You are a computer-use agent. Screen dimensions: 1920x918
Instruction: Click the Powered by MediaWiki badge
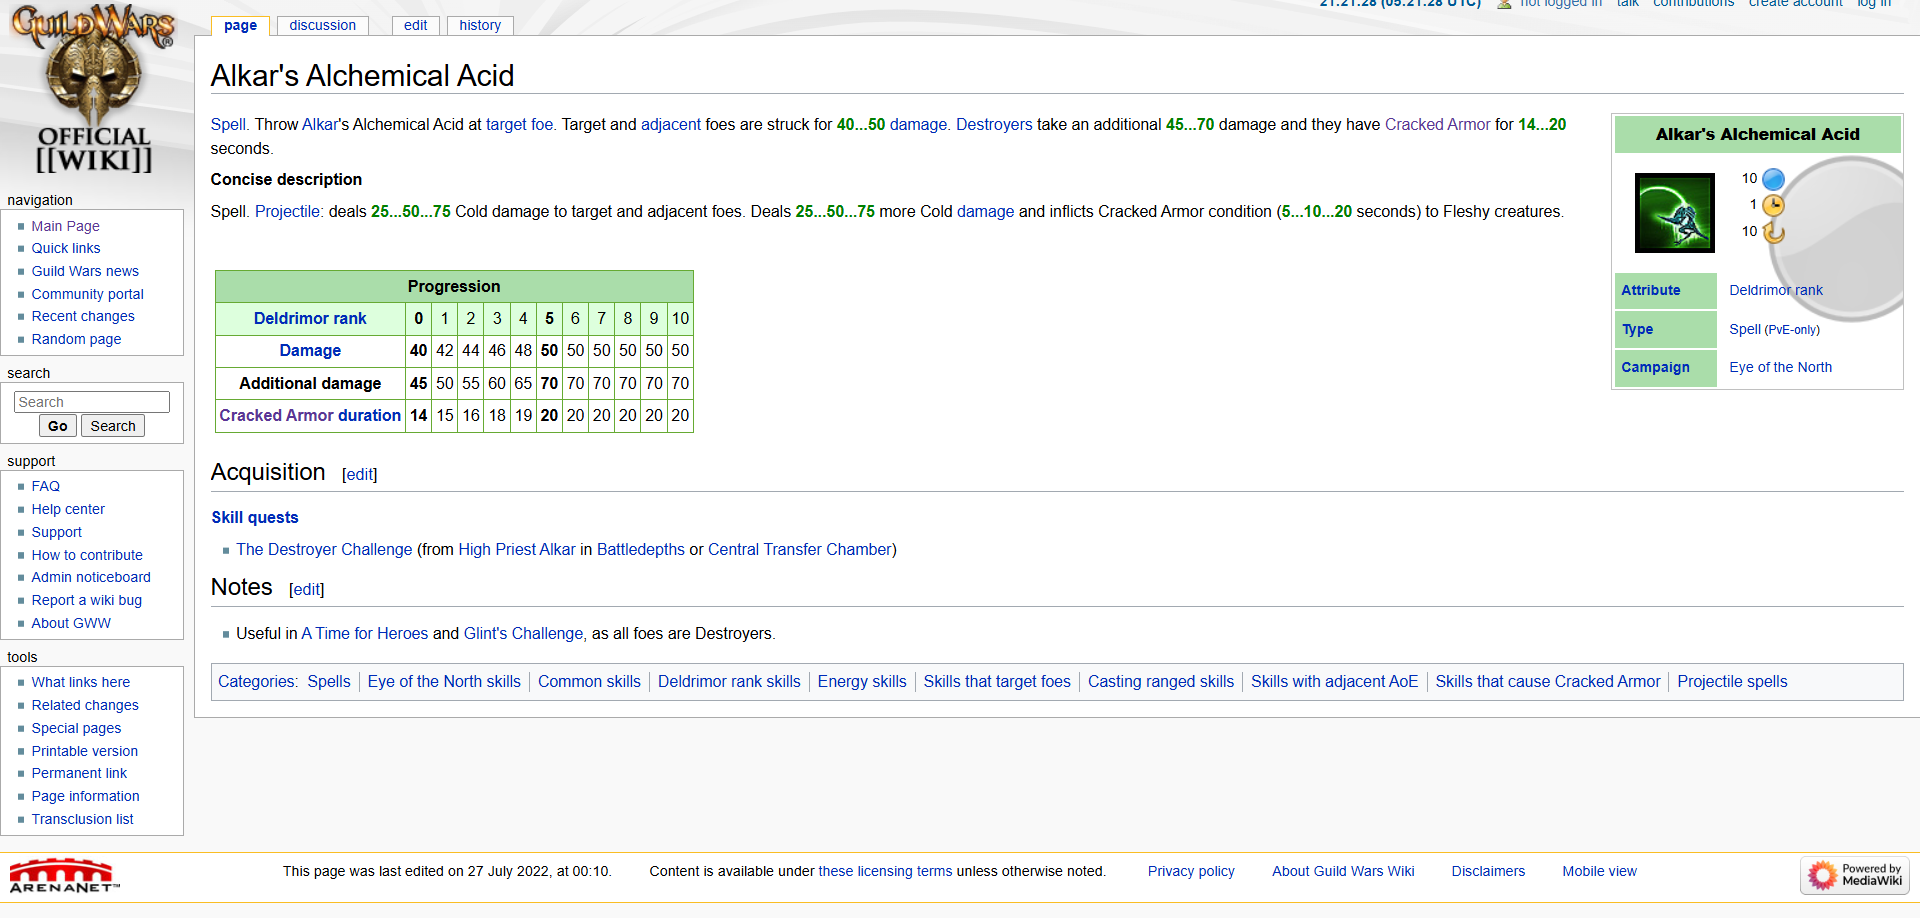pyautogui.click(x=1855, y=875)
